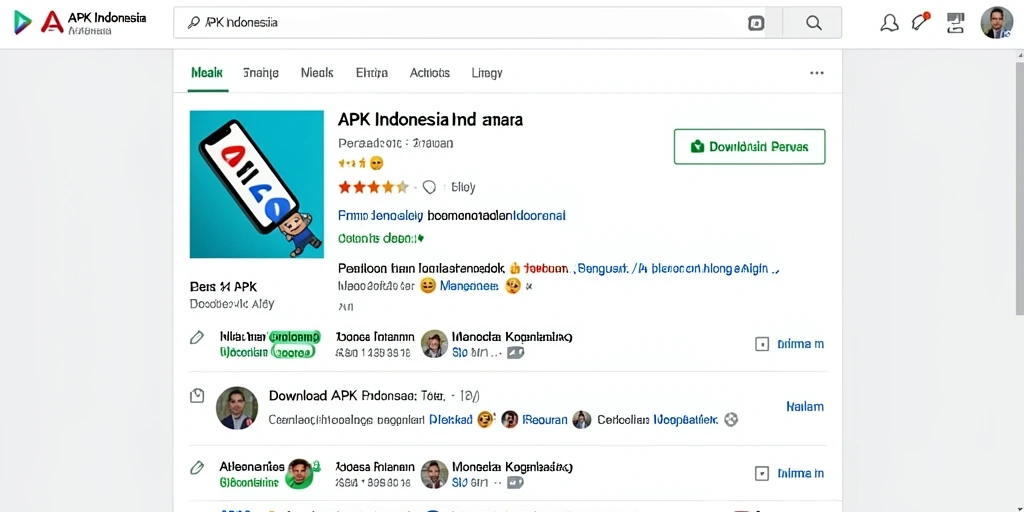Click the gray tag icon under Manocta row

(516, 353)
